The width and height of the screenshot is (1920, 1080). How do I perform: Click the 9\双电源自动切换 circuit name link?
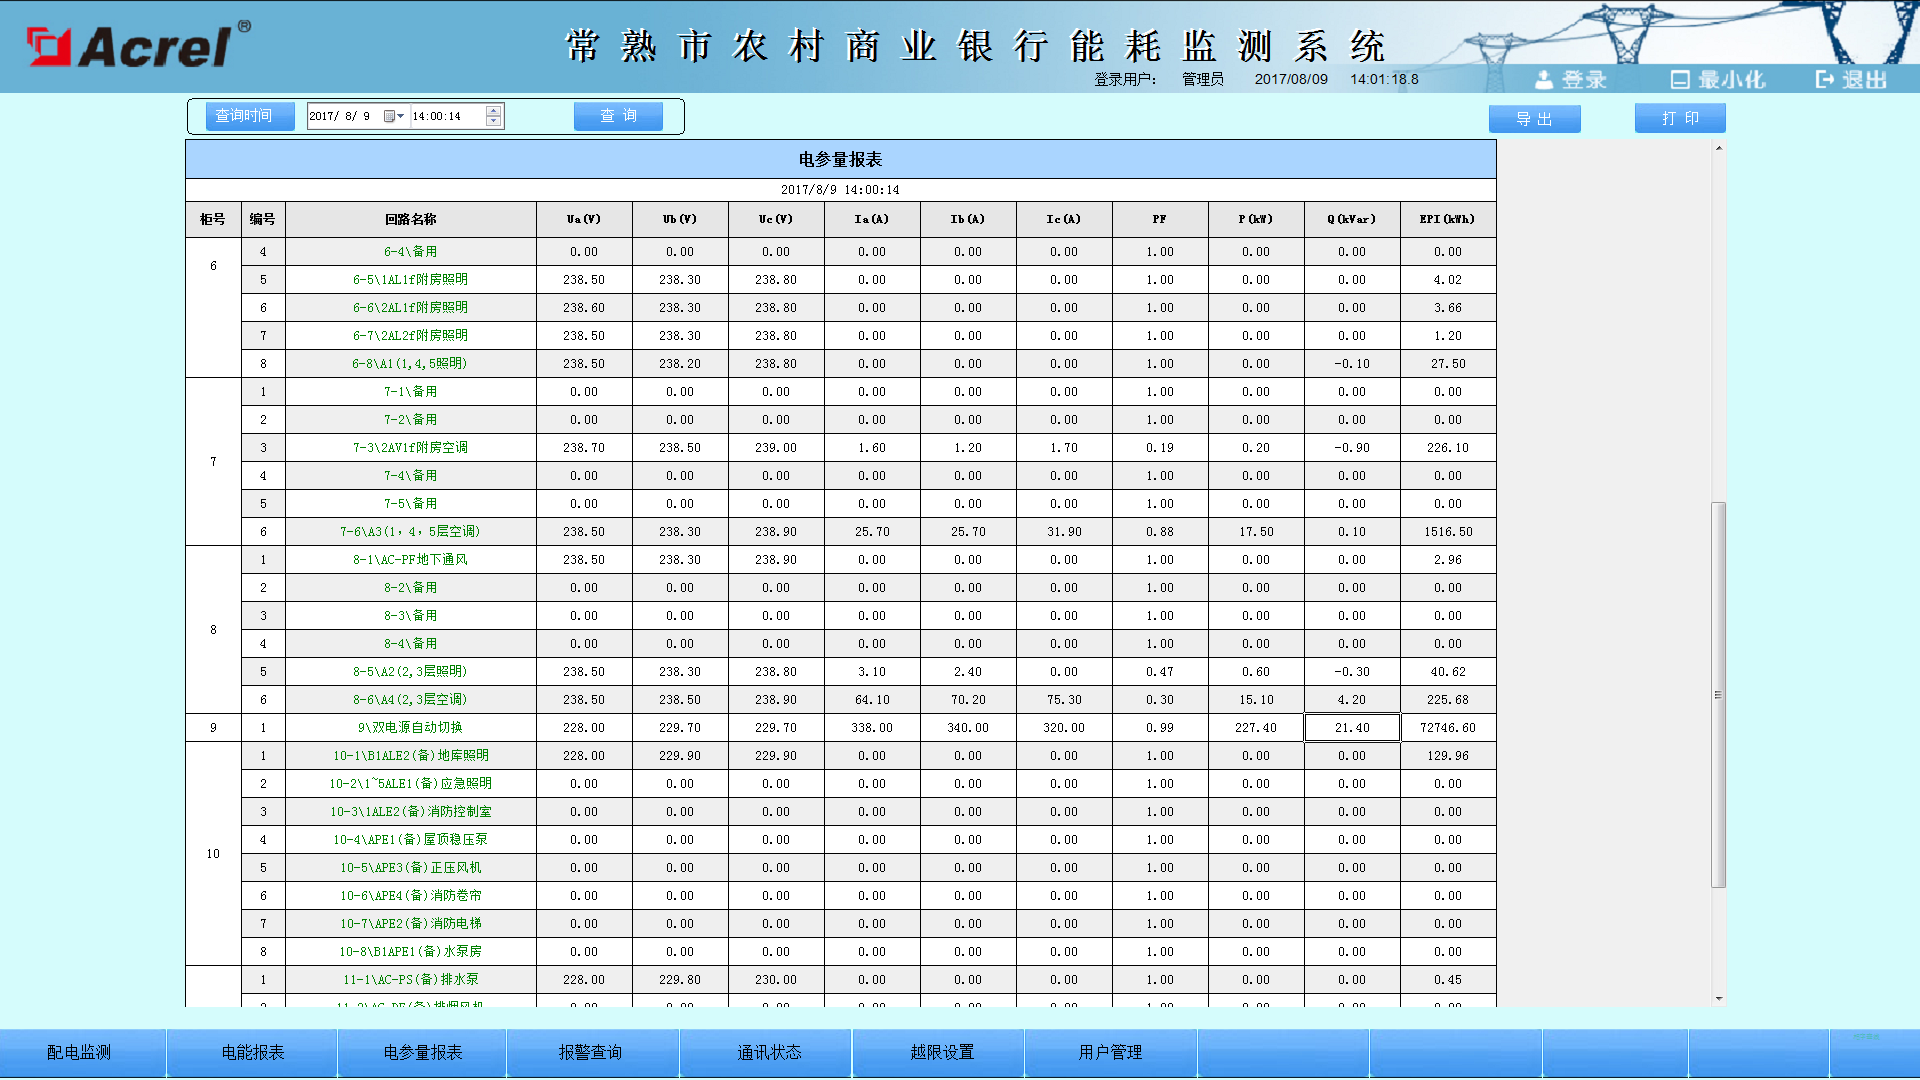(x=410, y=728)
